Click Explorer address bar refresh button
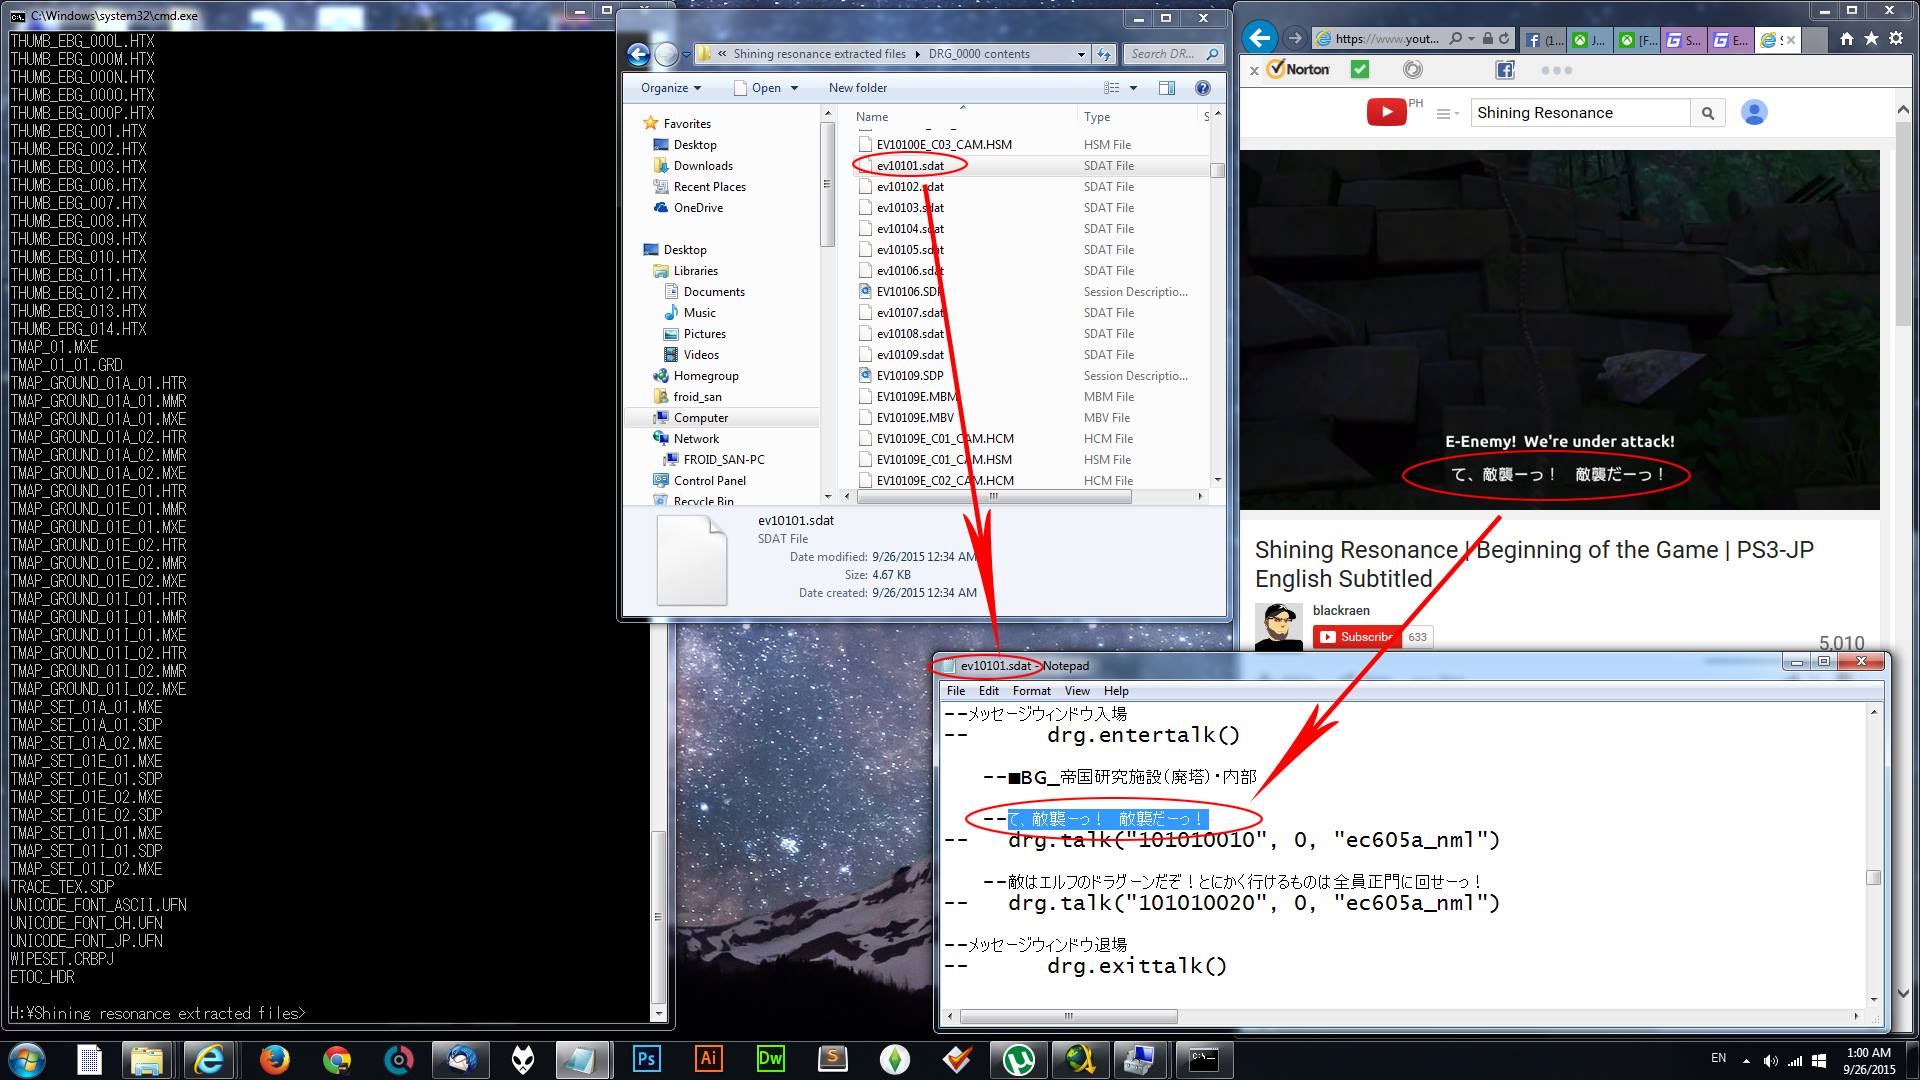The image size is (1920, 1080). pos(1104,54)
